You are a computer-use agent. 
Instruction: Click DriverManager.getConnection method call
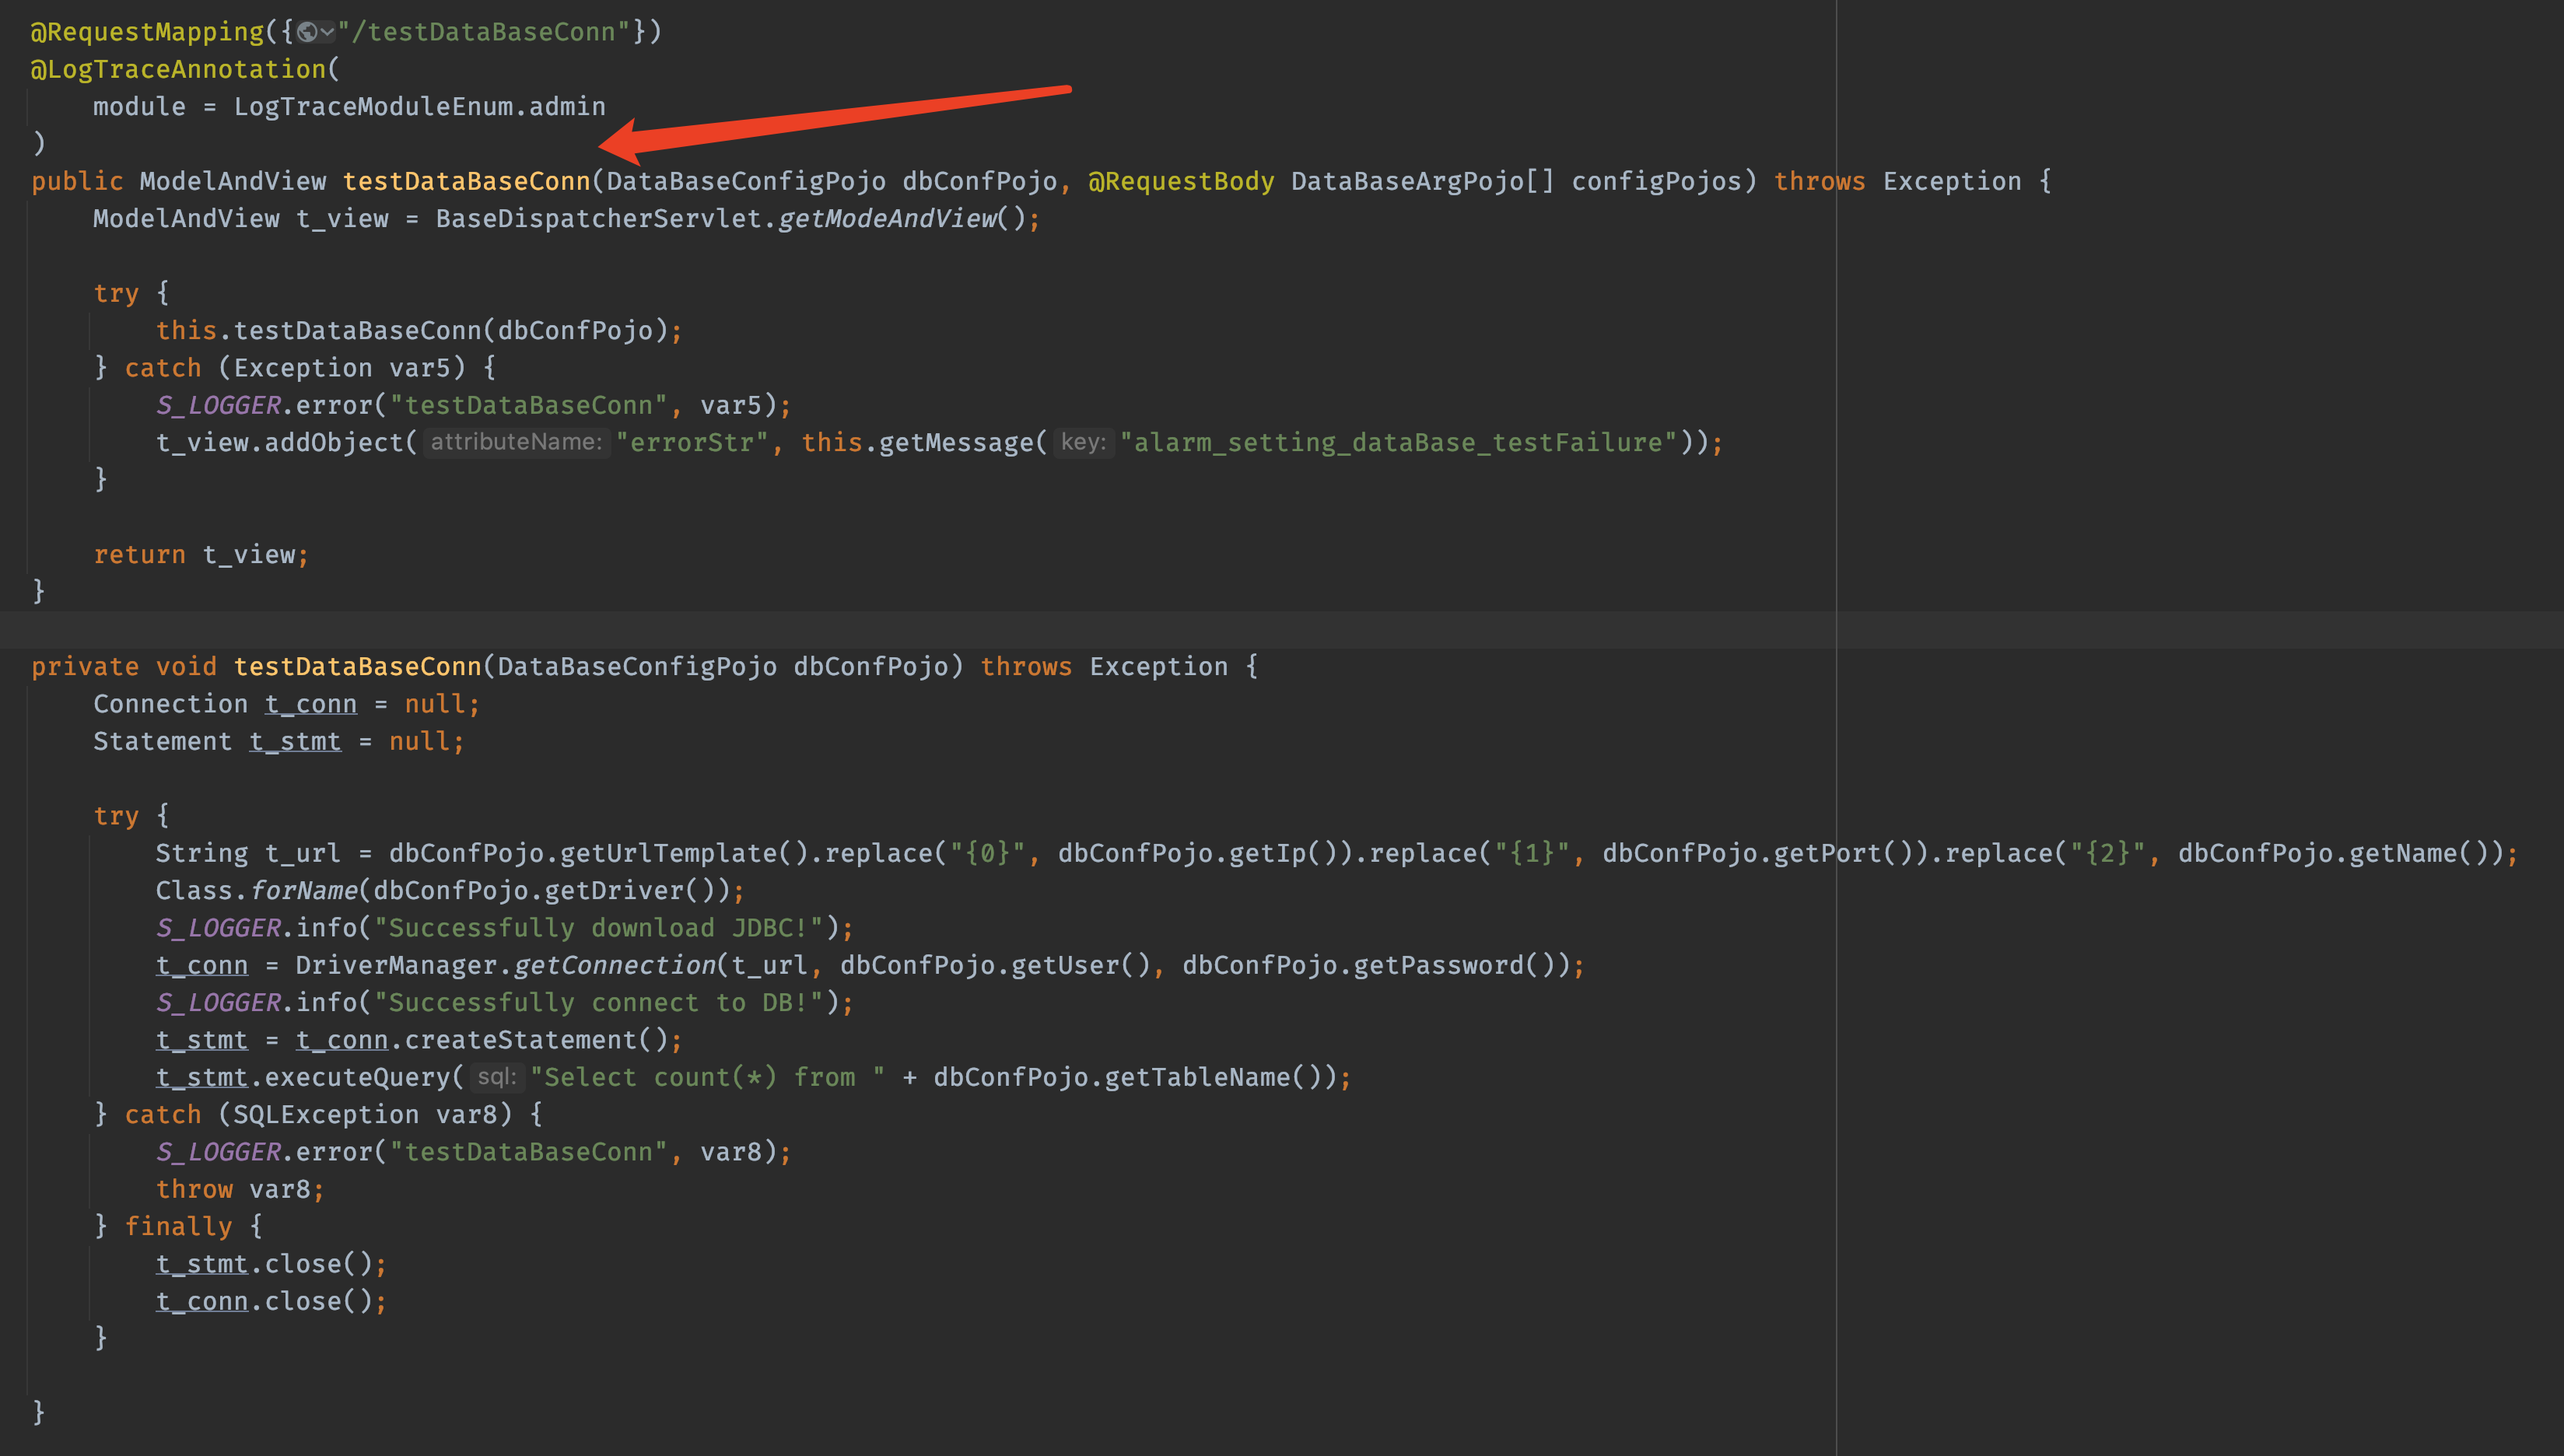click(614, 965)
